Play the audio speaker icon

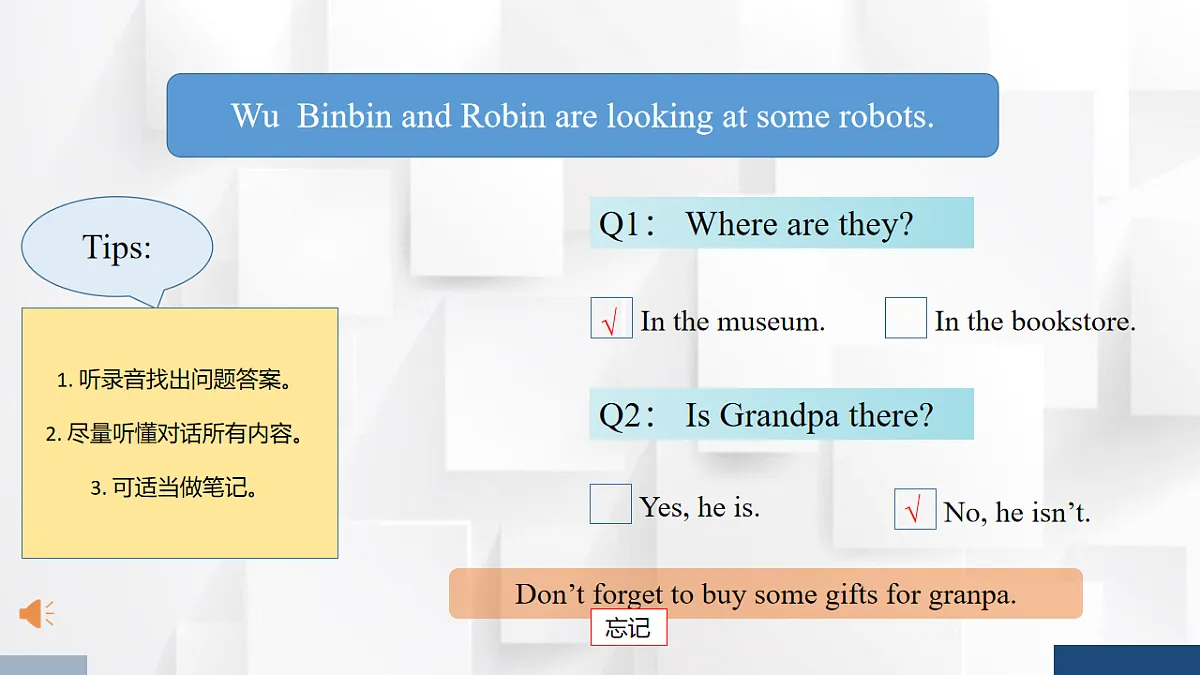click(37, 613)
